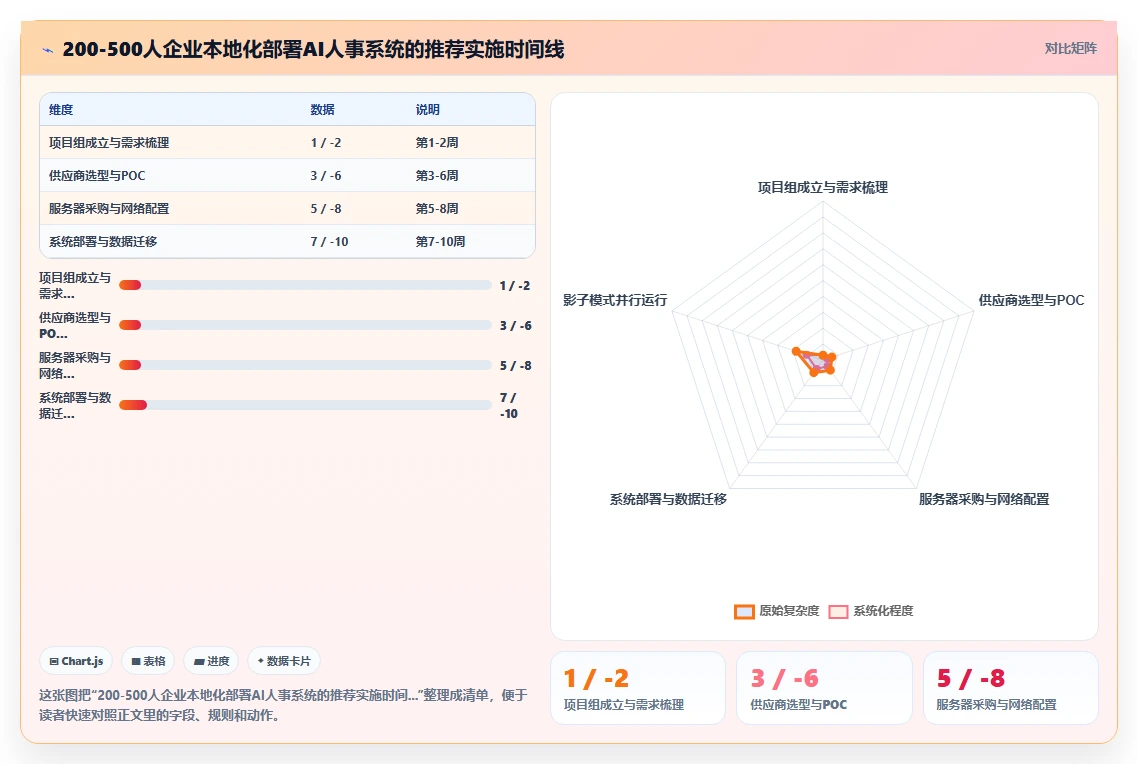Viewport: 1138px width, 764px height.
Task: Toggle the 原始复杂度 legend swatch
Action: tap(744, 612)
